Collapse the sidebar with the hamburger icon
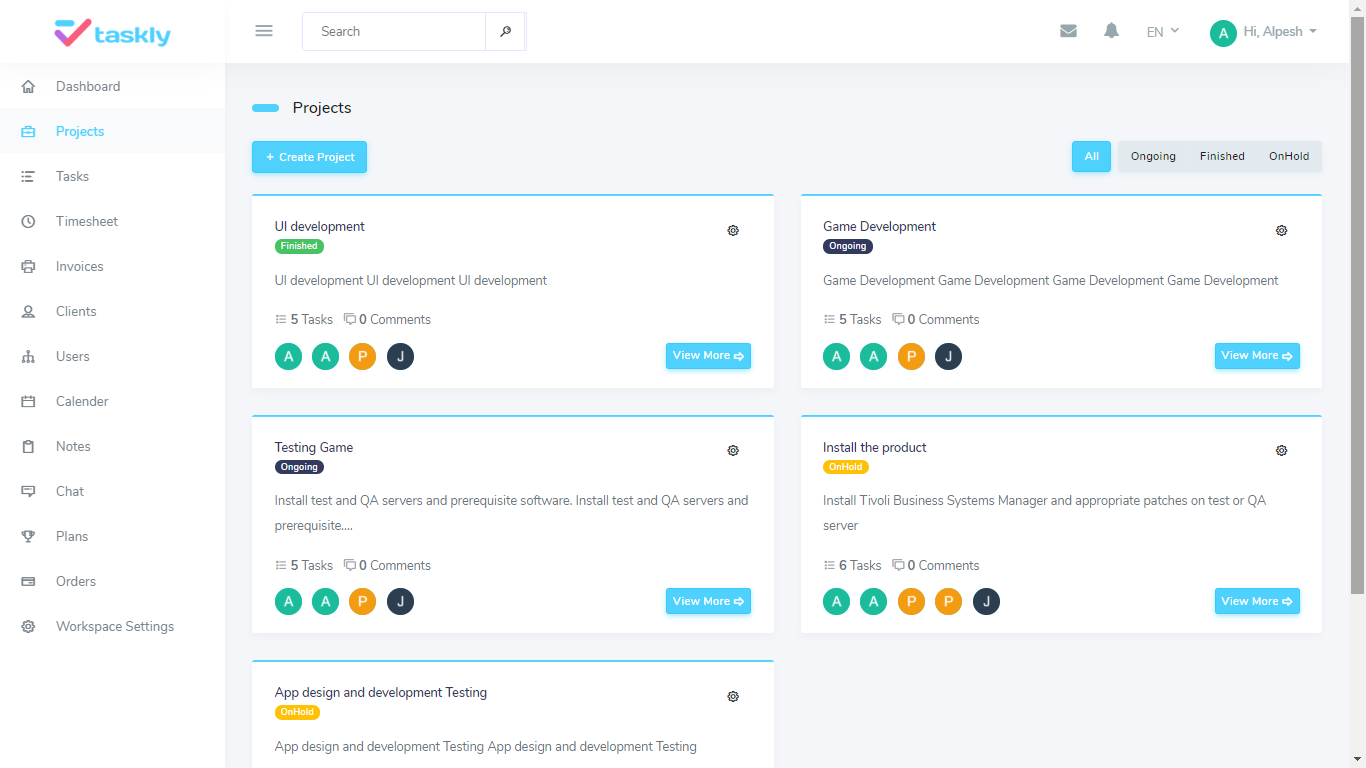The width and height of the screenshot is (1366, 768). 263,30
